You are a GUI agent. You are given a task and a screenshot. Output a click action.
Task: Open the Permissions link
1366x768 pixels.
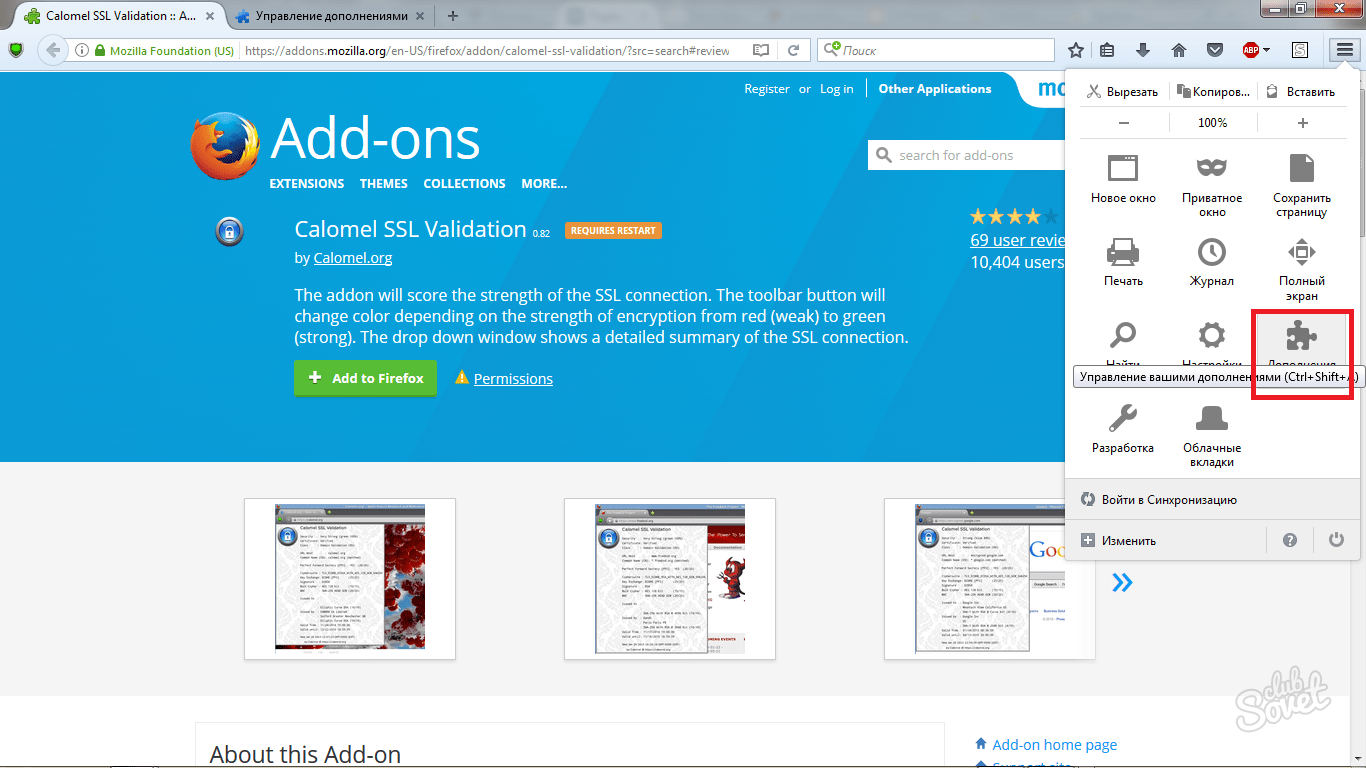(513, 379)
